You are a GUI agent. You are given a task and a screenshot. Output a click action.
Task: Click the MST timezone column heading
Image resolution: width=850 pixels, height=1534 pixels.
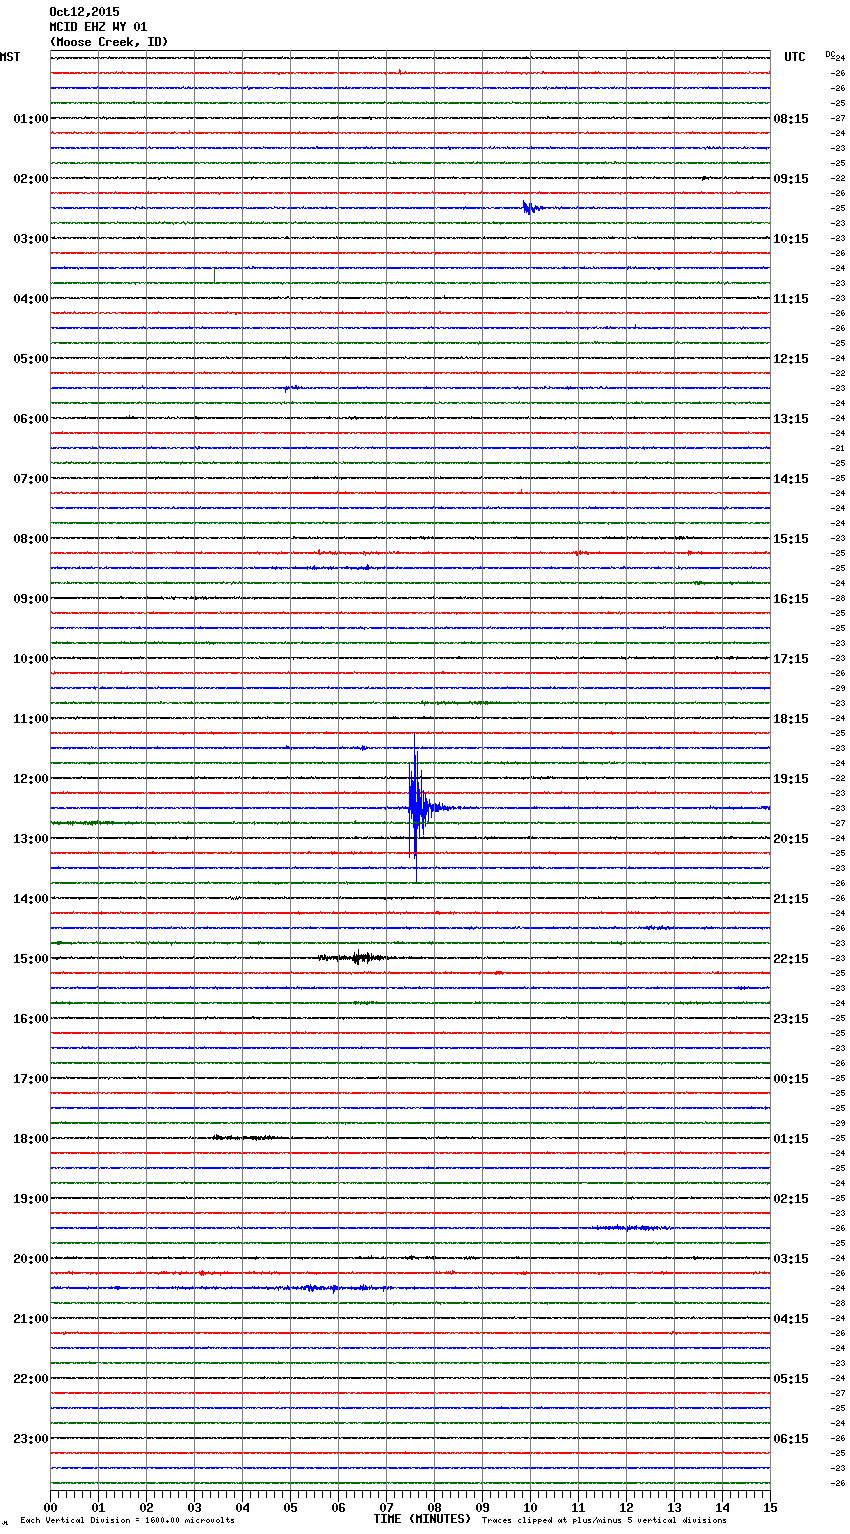click(x=10, y=57)
